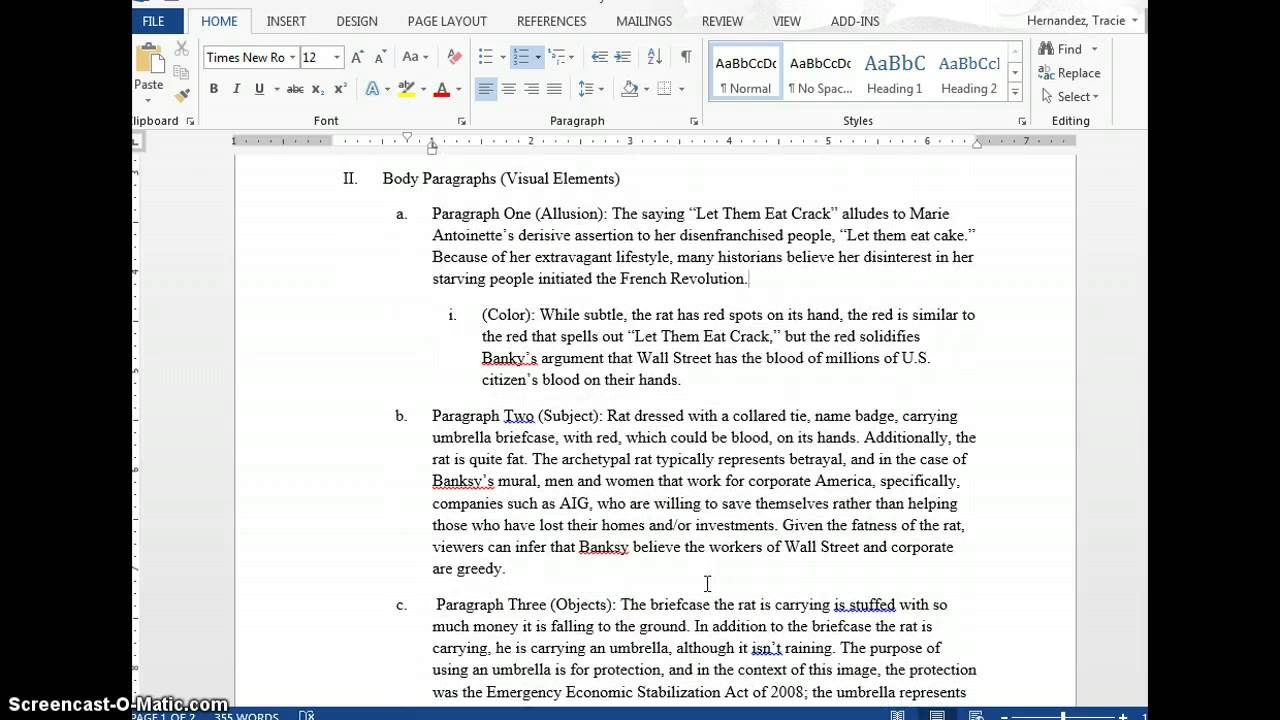Decrease paragraph indent
The width and height of the screenshot is (1280, 720).
coord(600,57)
